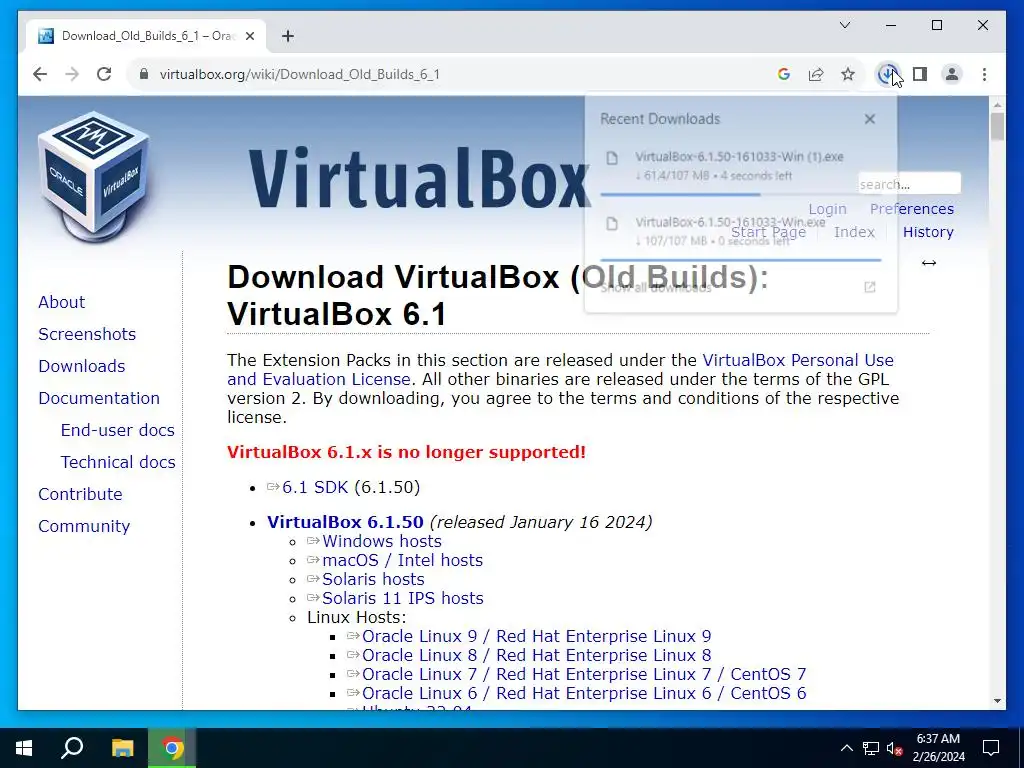Viewport: 1024px width, 768px height.
Task: Open Oracle Linux 7 / CentOS 7 link
Action: (x=584, y=674)
